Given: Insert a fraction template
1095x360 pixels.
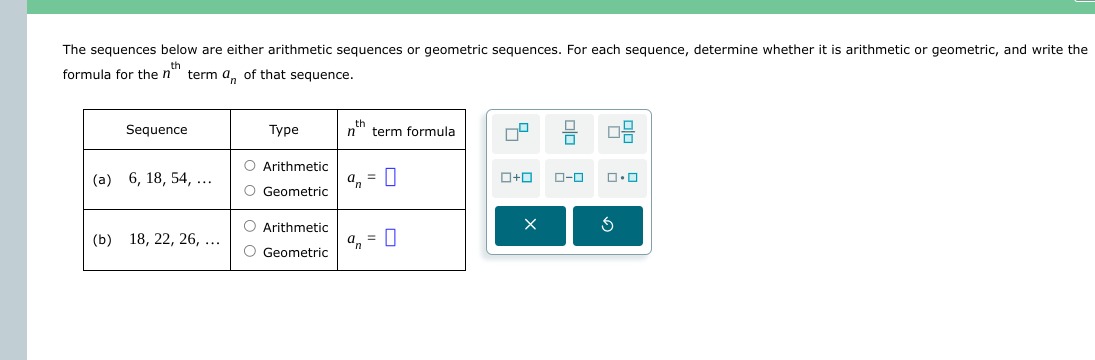Looking at the screenshot, I should (569, 133).
